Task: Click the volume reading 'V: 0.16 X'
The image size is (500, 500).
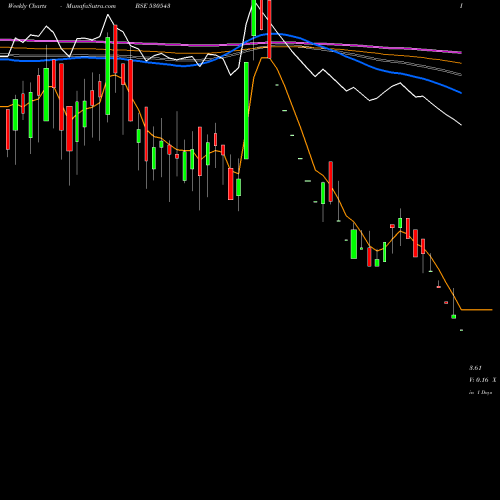Action: click(483, 380)
